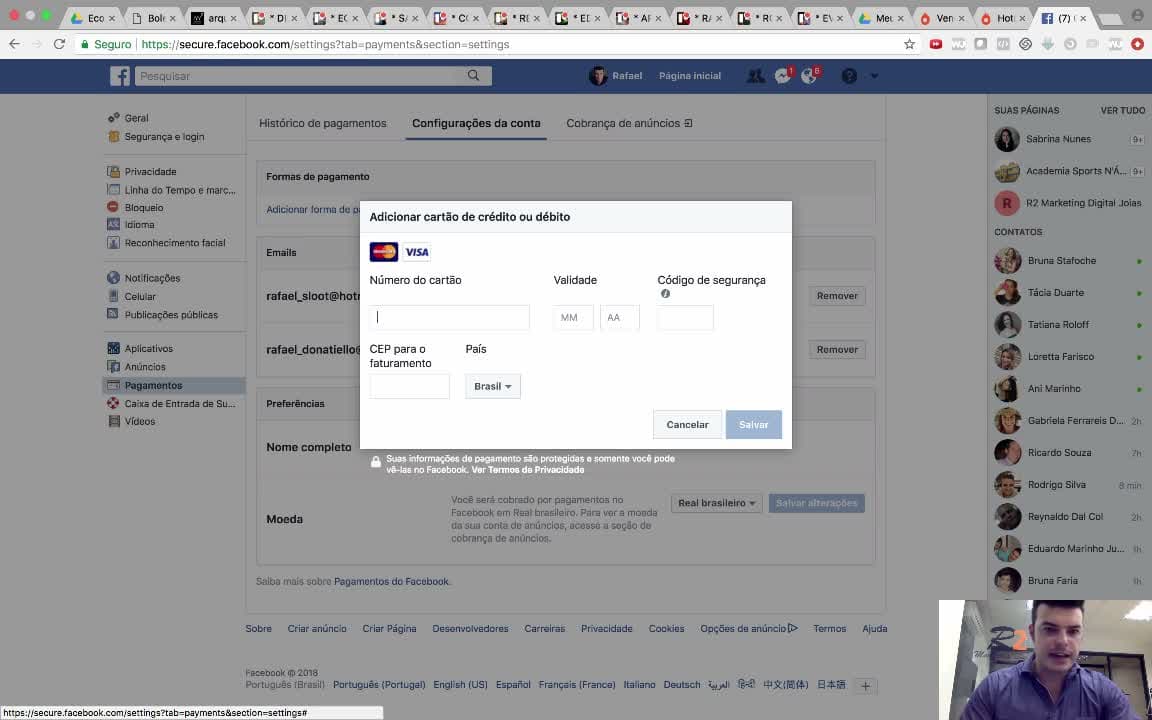Click Cancelar in the card dialog
This screenshot has width=1152, height=720.
click(x=687, y=425)
